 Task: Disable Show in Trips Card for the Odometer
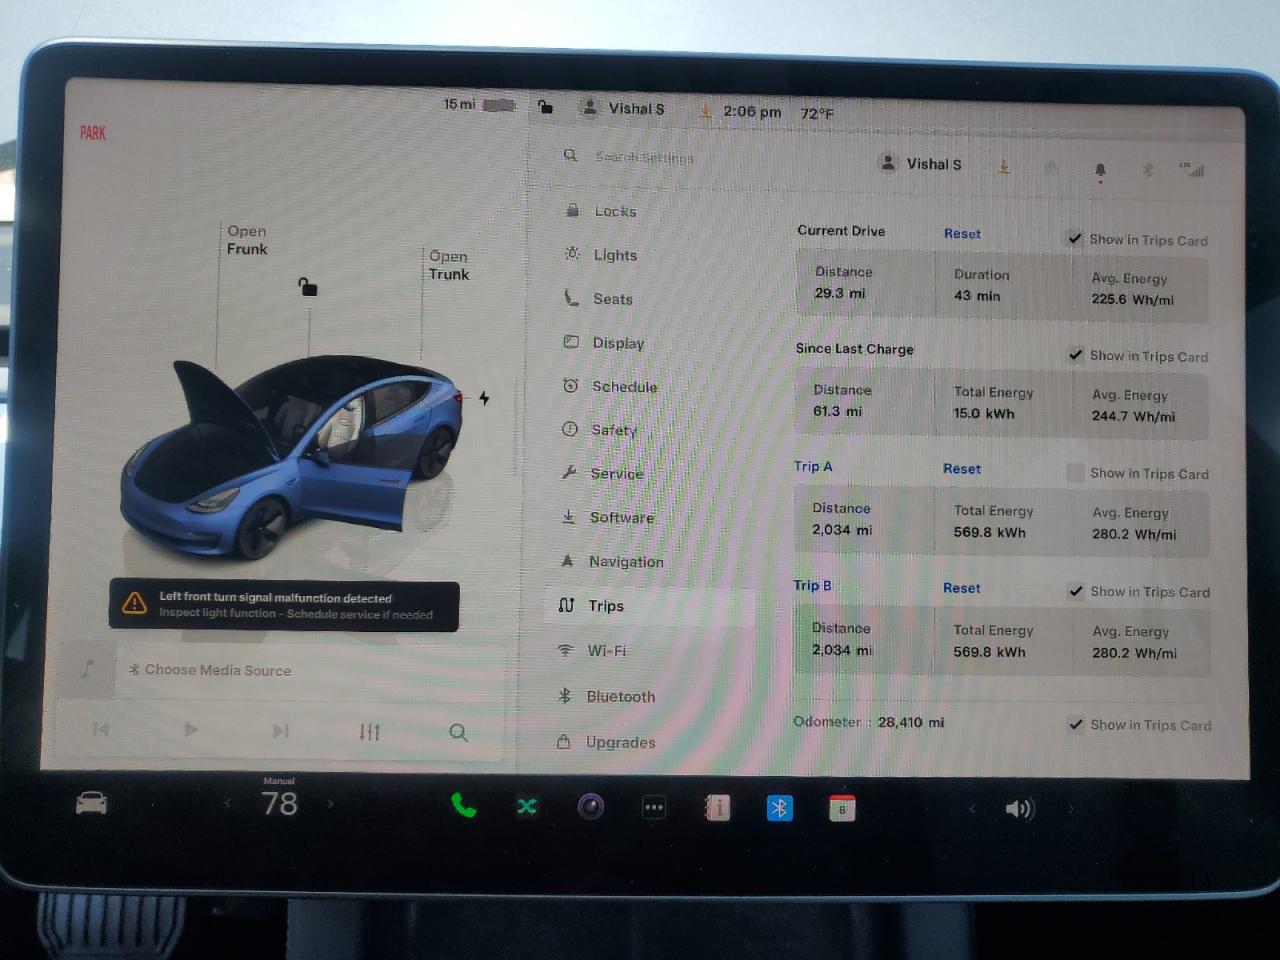pyautogui.click(x=1077, y=724)
